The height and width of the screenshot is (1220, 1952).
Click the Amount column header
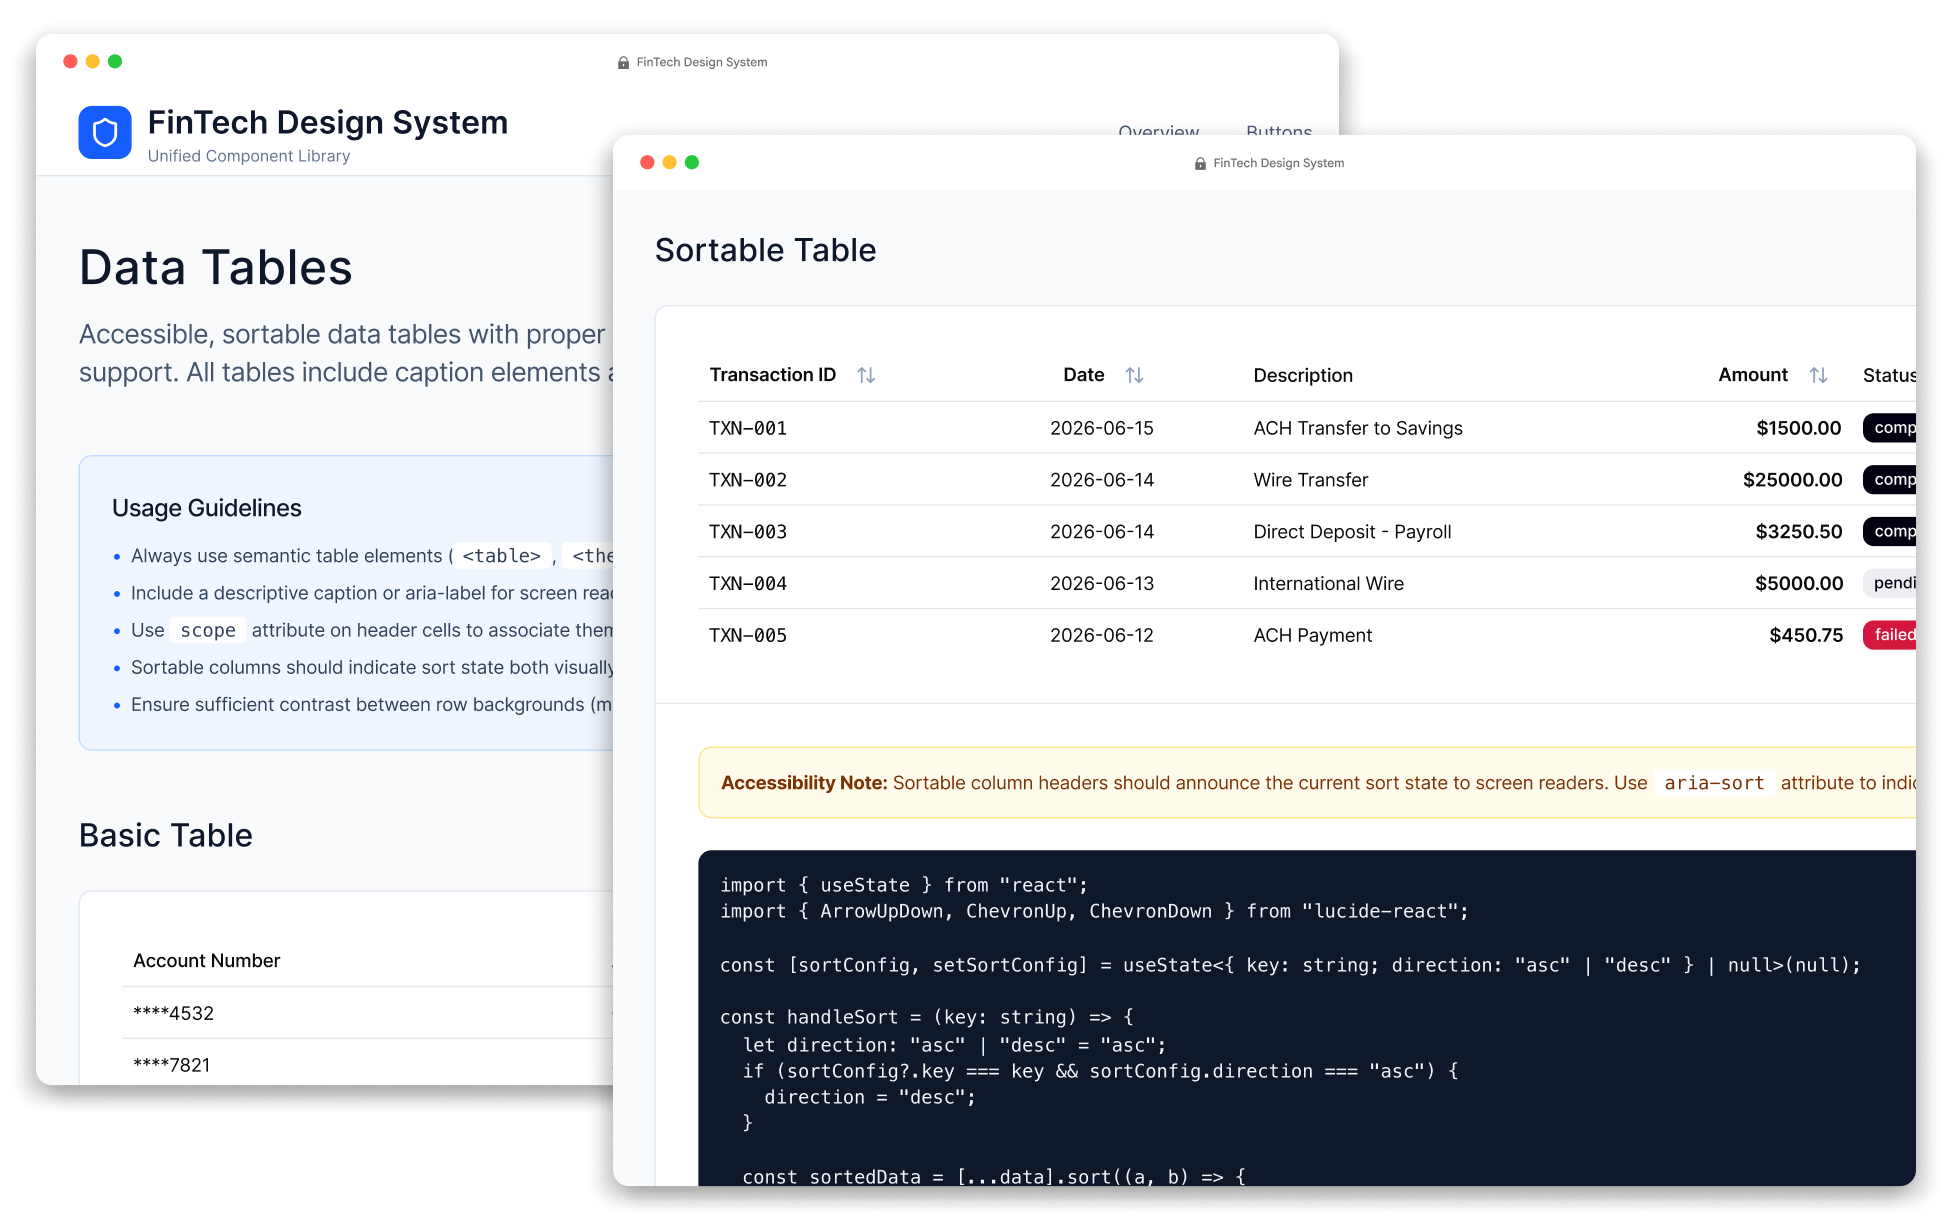[x=1753, y=375]
